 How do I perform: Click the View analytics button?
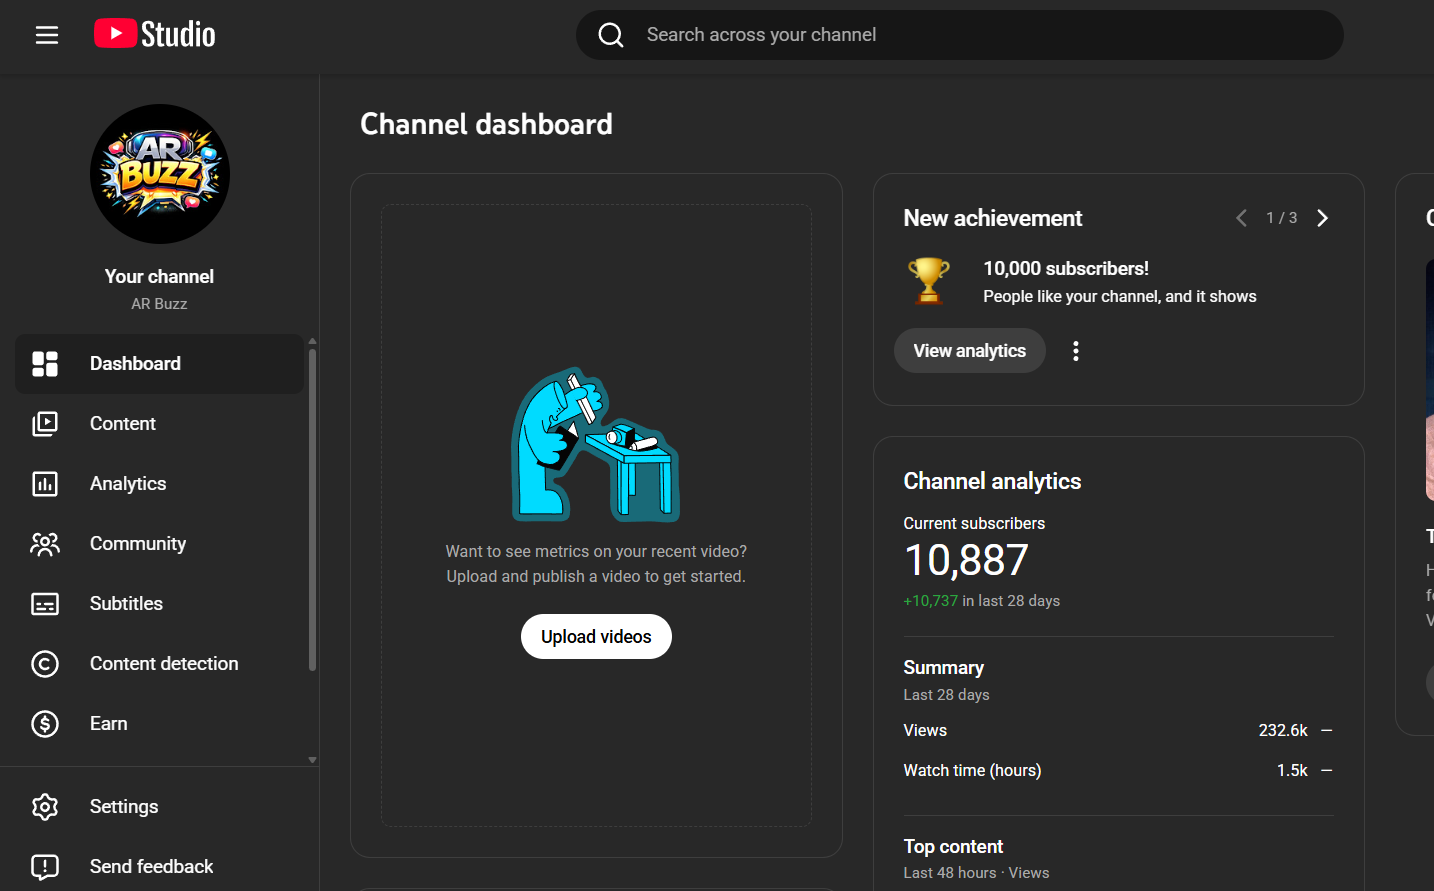point(969,351)
